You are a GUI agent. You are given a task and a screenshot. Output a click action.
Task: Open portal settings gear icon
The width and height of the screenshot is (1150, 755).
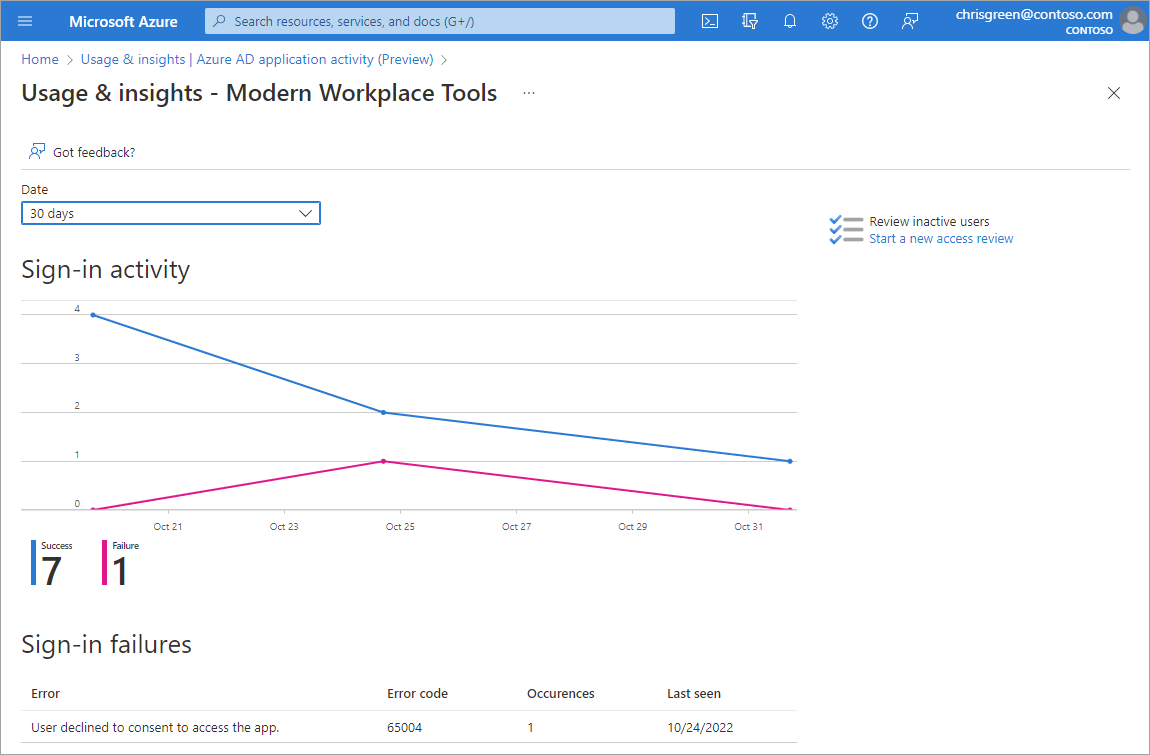(829, 21)
